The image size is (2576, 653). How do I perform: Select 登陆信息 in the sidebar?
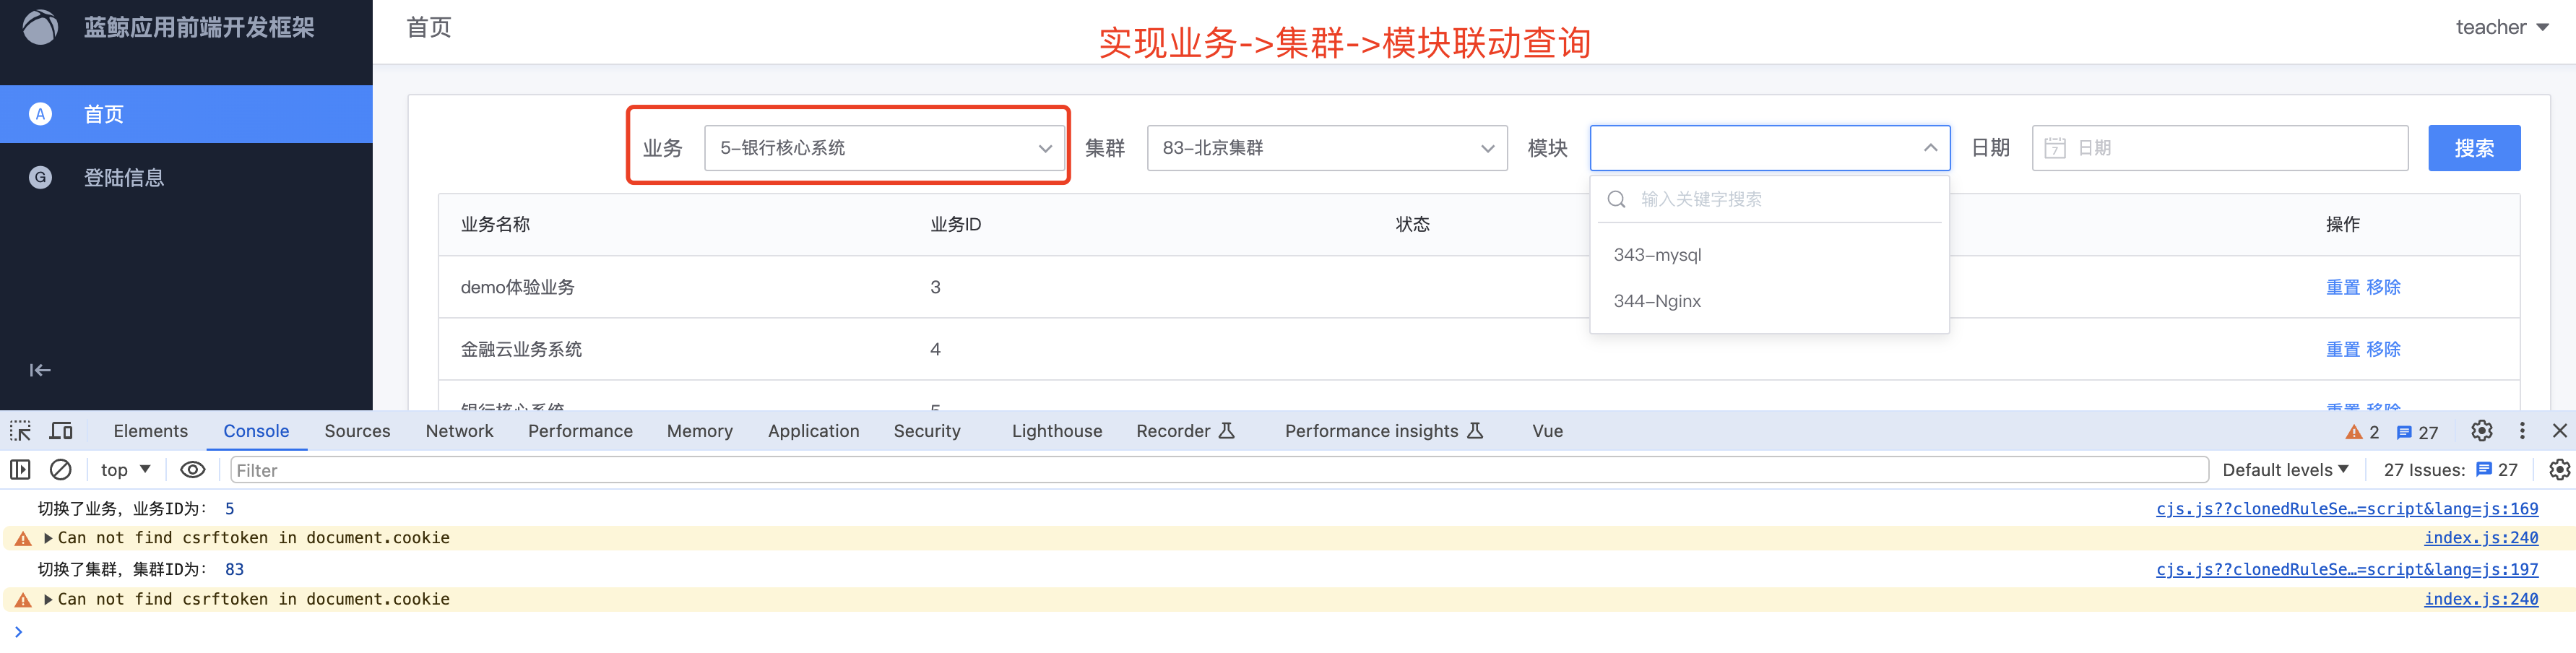coord(123,178)
